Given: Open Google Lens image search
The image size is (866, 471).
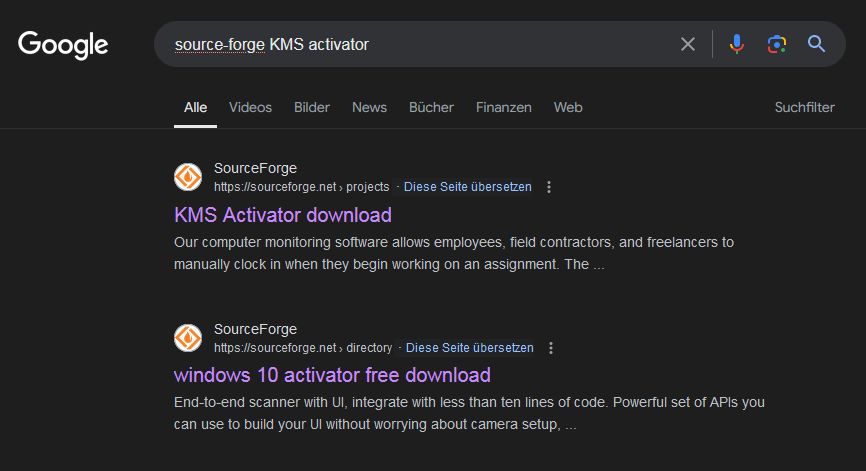Looking at the screenshot, I should coord(777,44).
